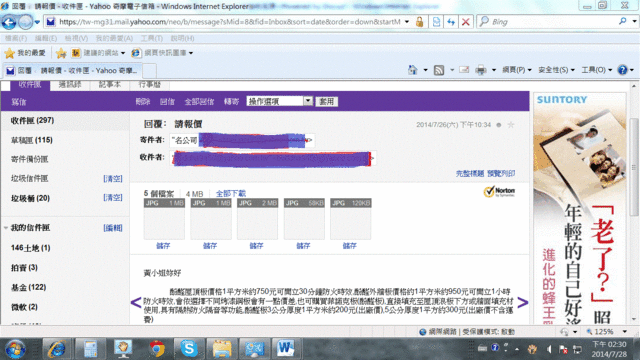Click 刪除 delete in purple toolbar
The image size is (640, 360).
pos(143,102)
